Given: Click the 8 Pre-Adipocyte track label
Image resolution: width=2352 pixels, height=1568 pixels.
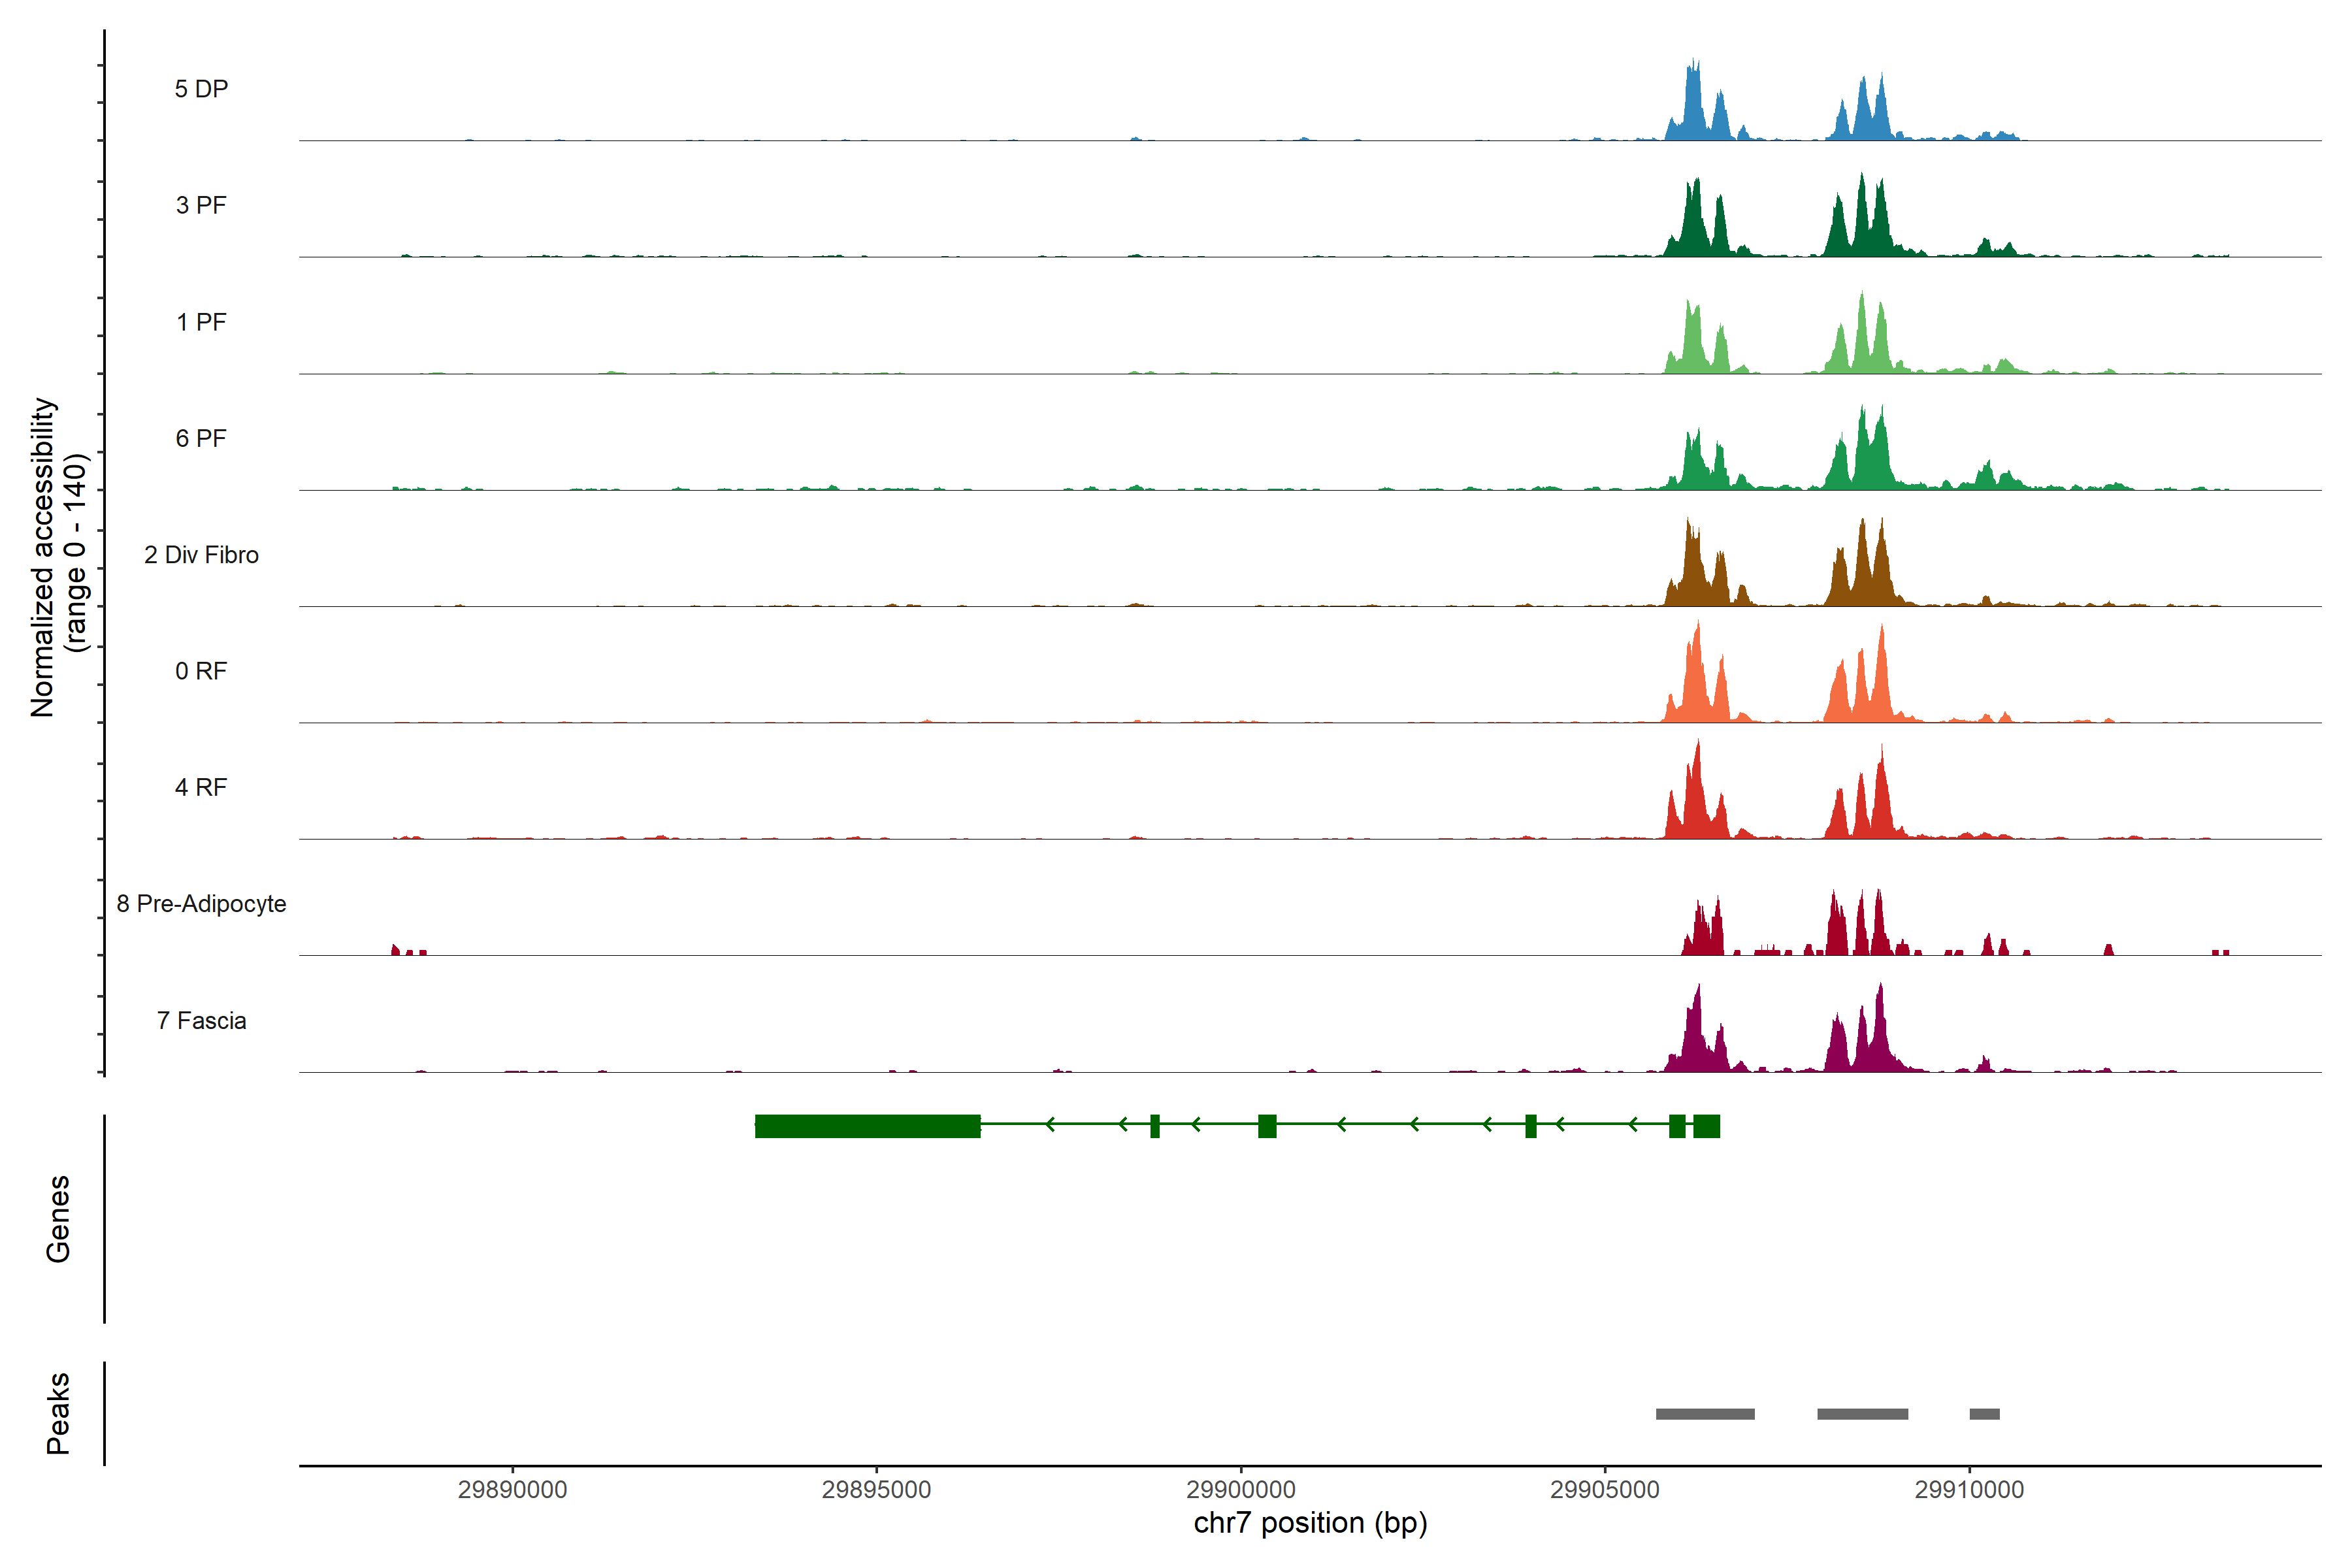Looking at the screenshot, I should point(201,904).
